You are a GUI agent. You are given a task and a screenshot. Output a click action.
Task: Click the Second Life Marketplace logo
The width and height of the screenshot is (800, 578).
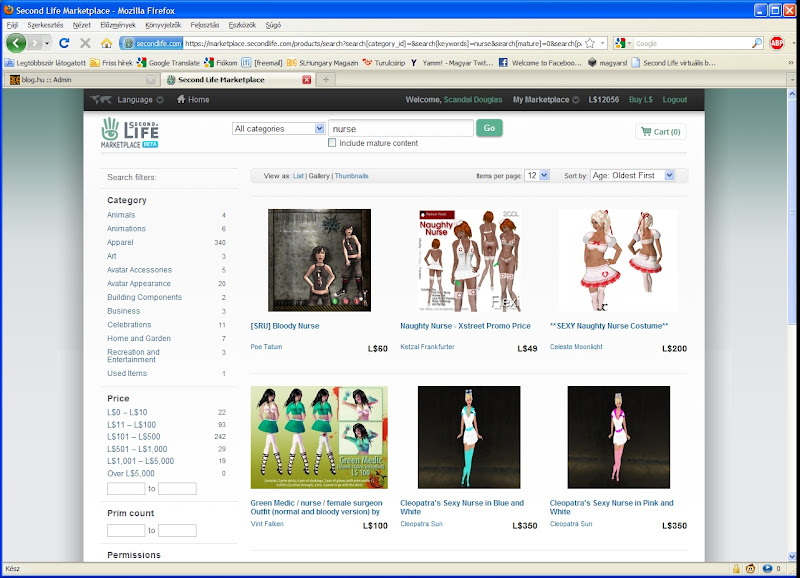130,133
